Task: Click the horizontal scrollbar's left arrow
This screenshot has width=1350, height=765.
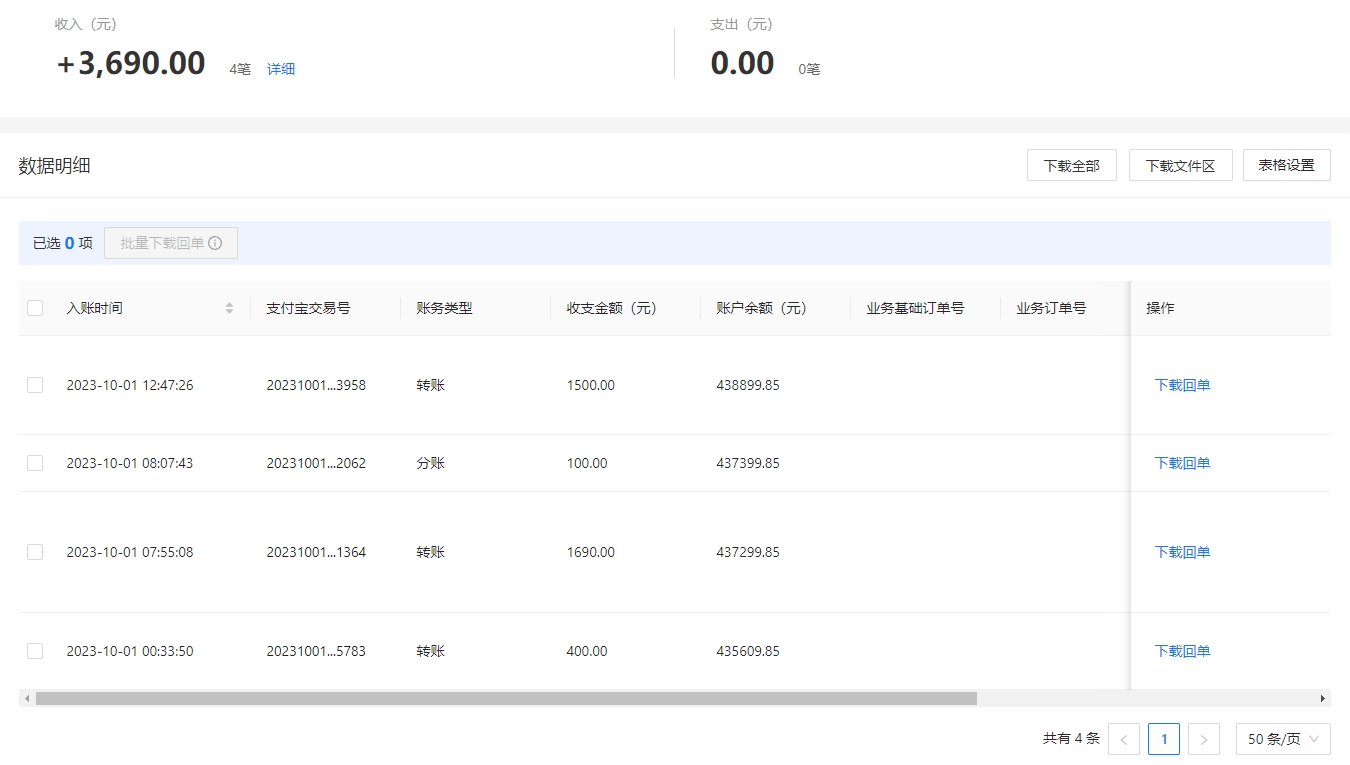Action: [x=27, y=698]
